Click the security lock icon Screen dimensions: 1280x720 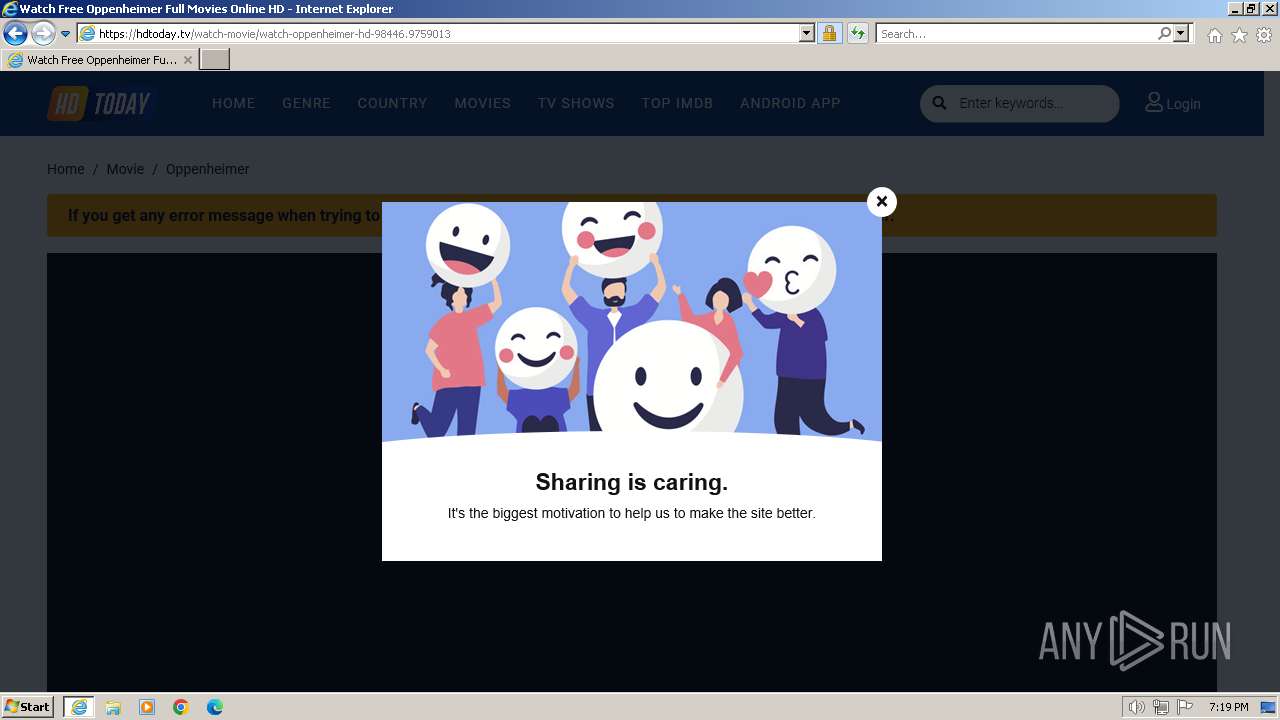point(829,33)
